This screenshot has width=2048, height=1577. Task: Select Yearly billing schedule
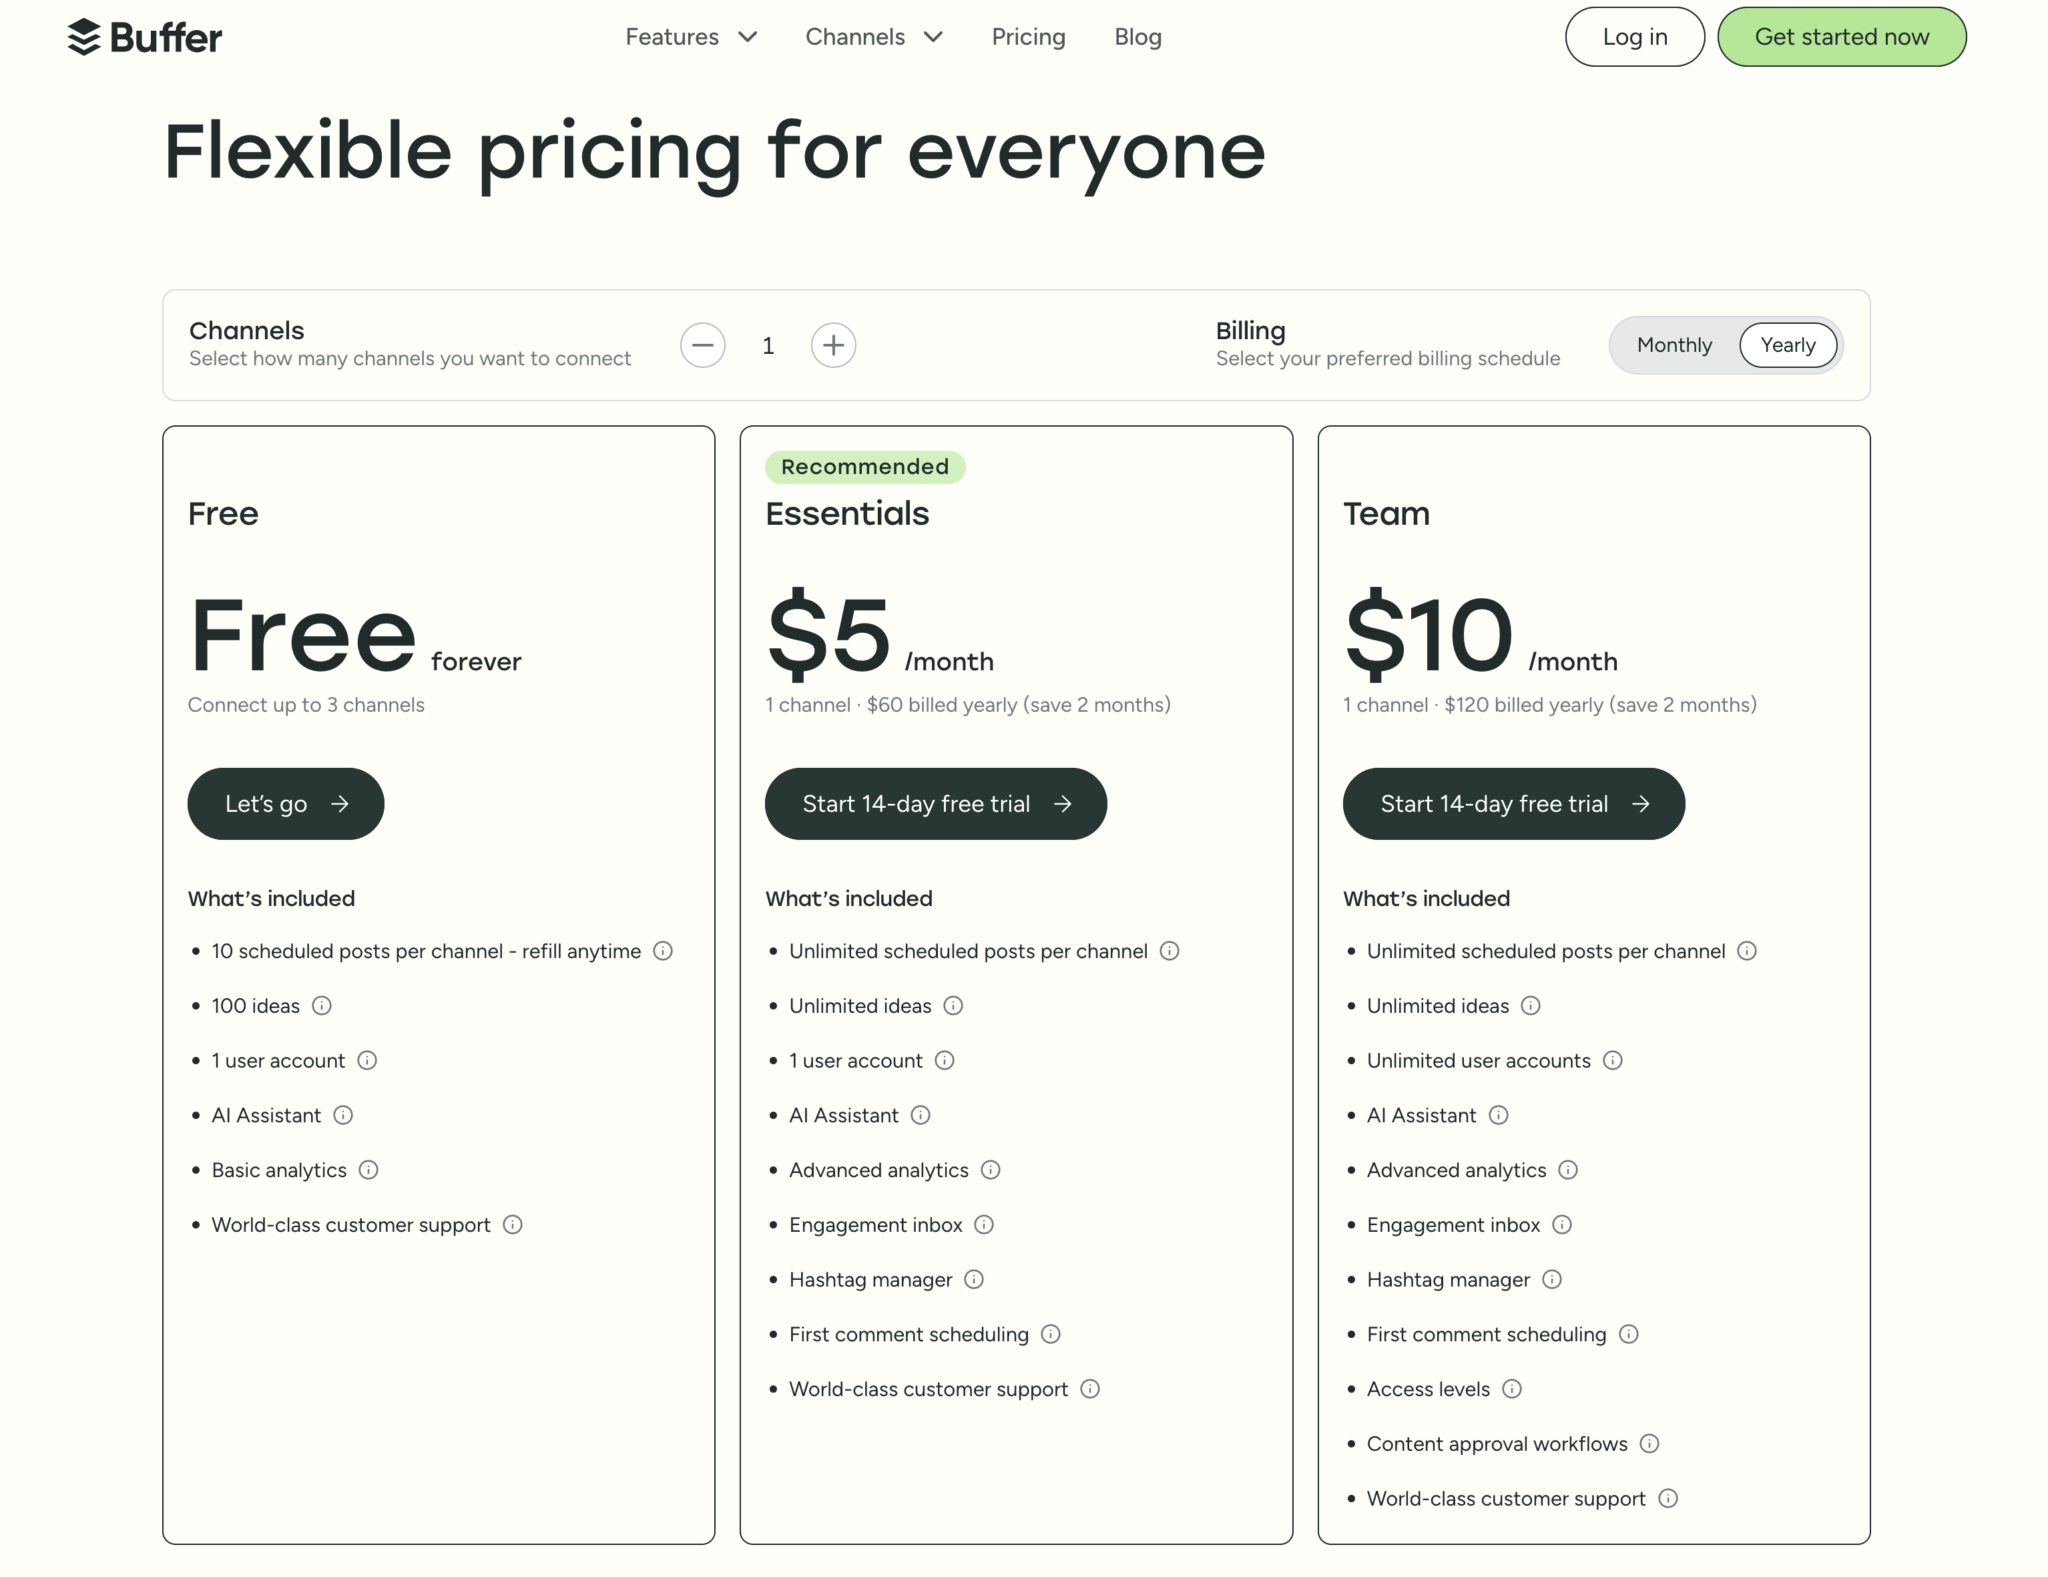[1789, 345]
